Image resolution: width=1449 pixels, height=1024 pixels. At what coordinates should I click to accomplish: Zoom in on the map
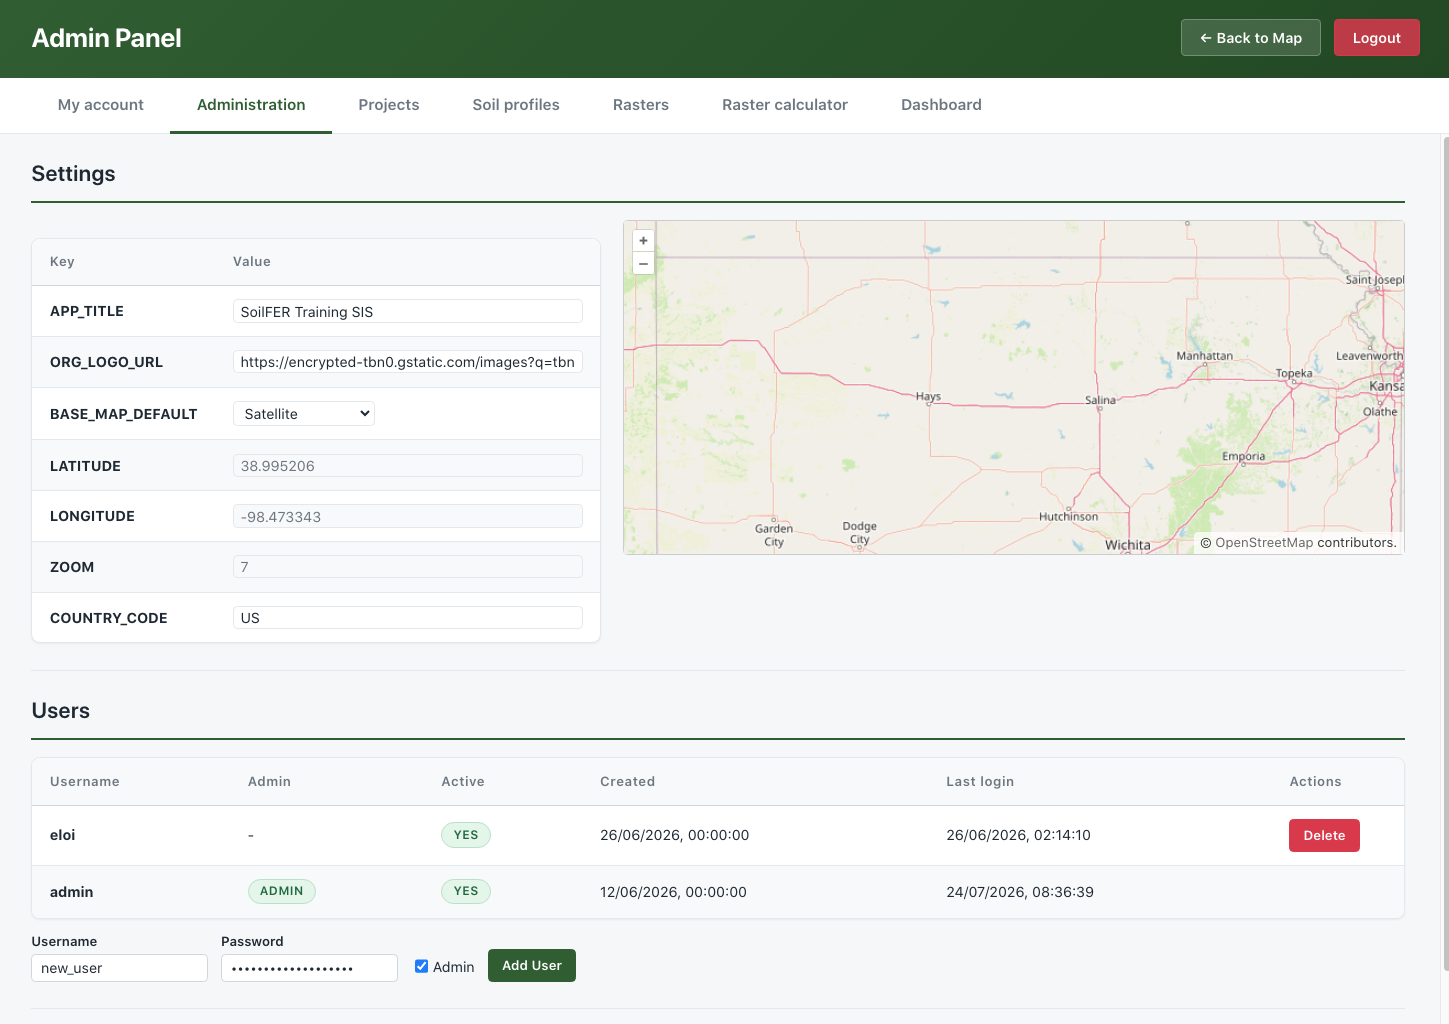pos(643,241)
